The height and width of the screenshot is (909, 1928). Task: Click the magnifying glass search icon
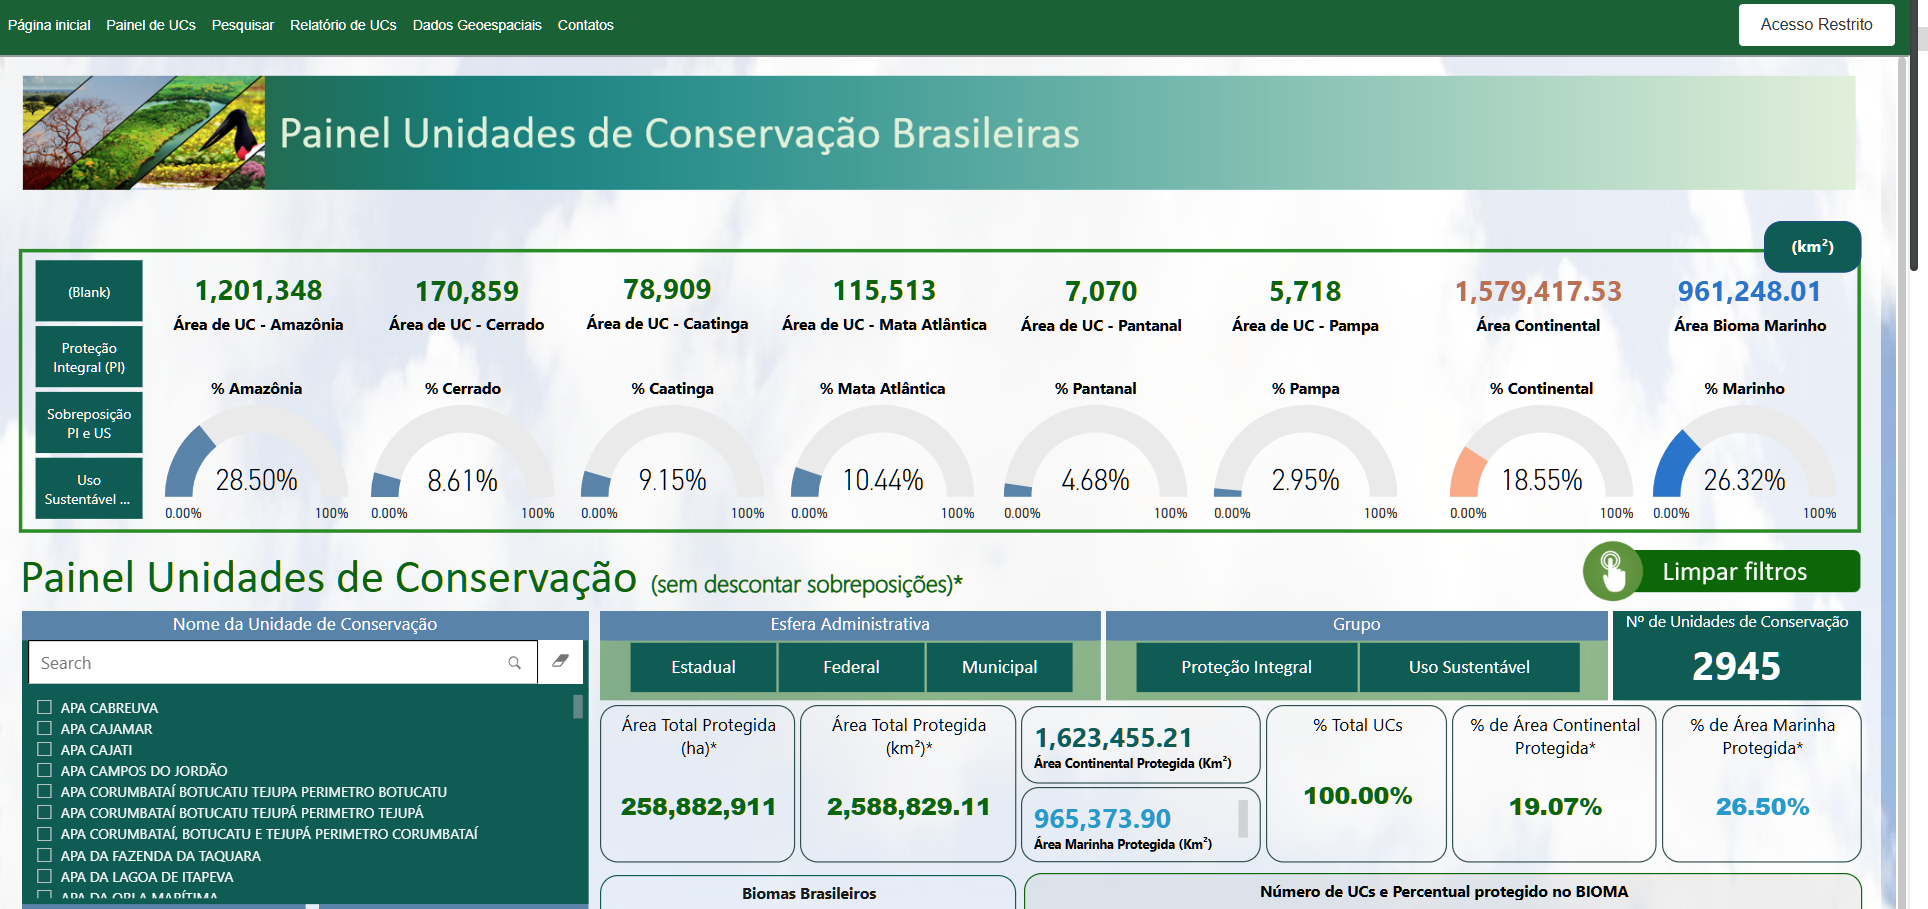(x=514, y=663)
